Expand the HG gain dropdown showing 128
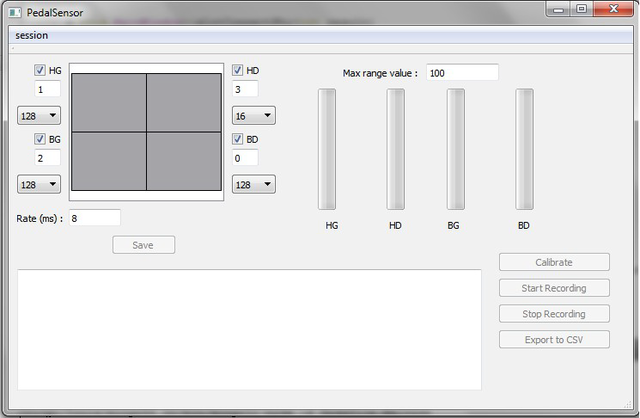Screen dimensions: 640x418 point(39,116)
